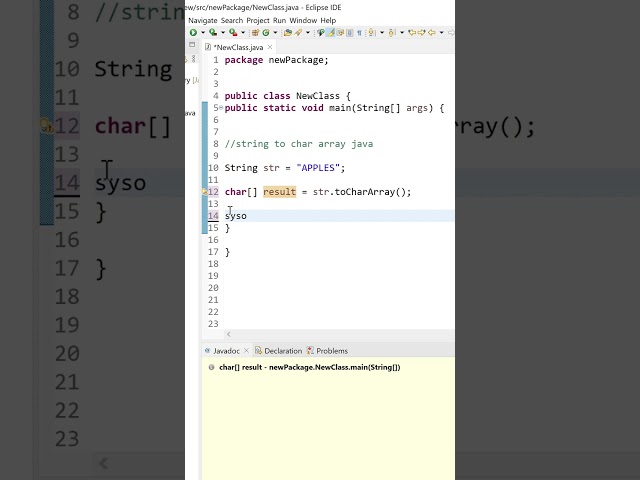Screen dimensions: 640x480
Task: Open the Window menu
Action: [303, 20]
